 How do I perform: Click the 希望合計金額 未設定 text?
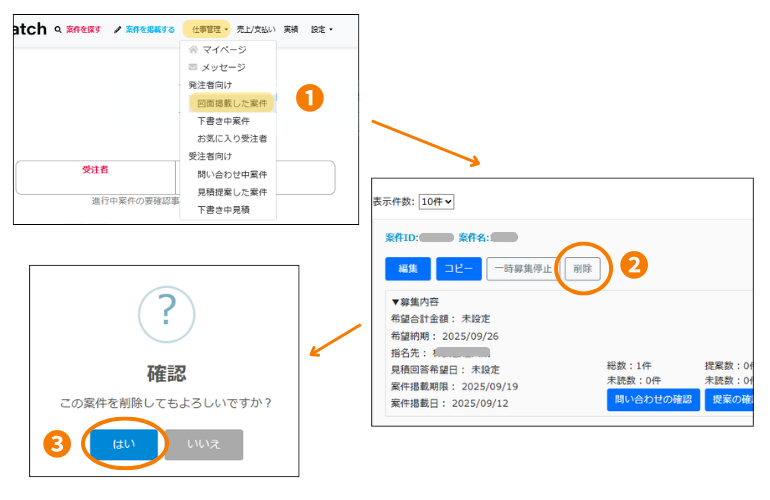440,319
